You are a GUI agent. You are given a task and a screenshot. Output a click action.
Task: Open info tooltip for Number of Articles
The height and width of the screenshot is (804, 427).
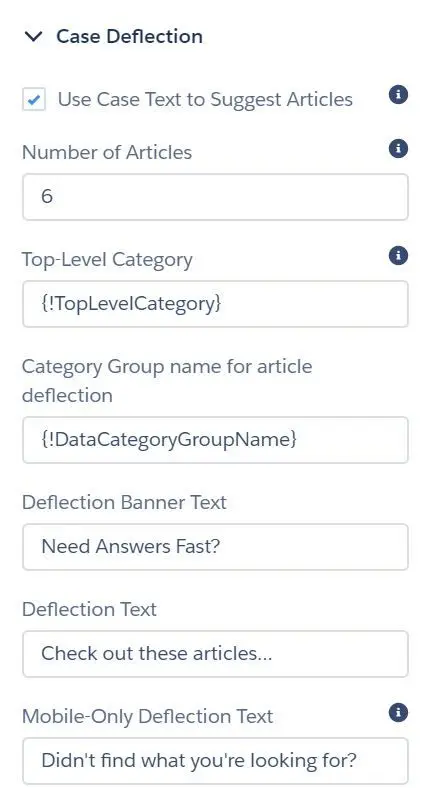click(398, 149)
